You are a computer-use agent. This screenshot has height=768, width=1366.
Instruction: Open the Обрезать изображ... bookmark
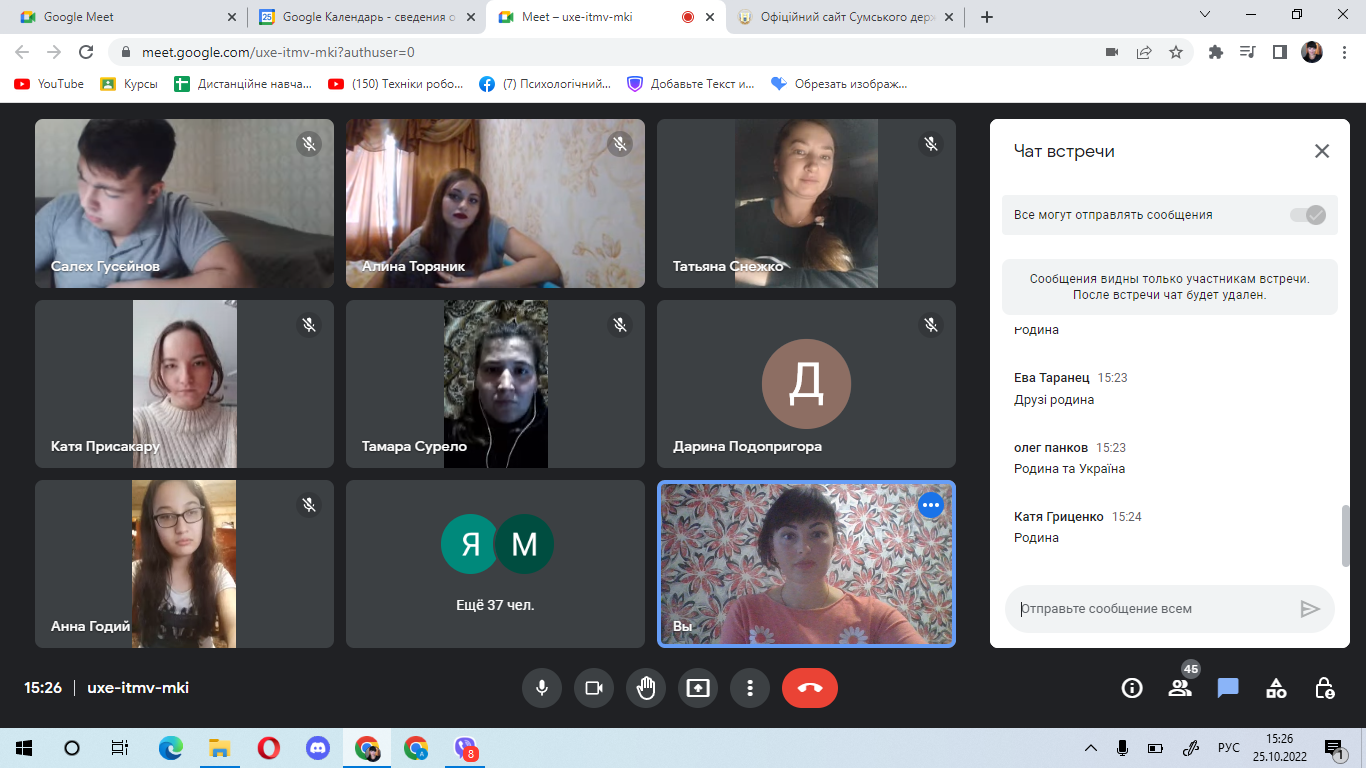click(x=839, y=84)
